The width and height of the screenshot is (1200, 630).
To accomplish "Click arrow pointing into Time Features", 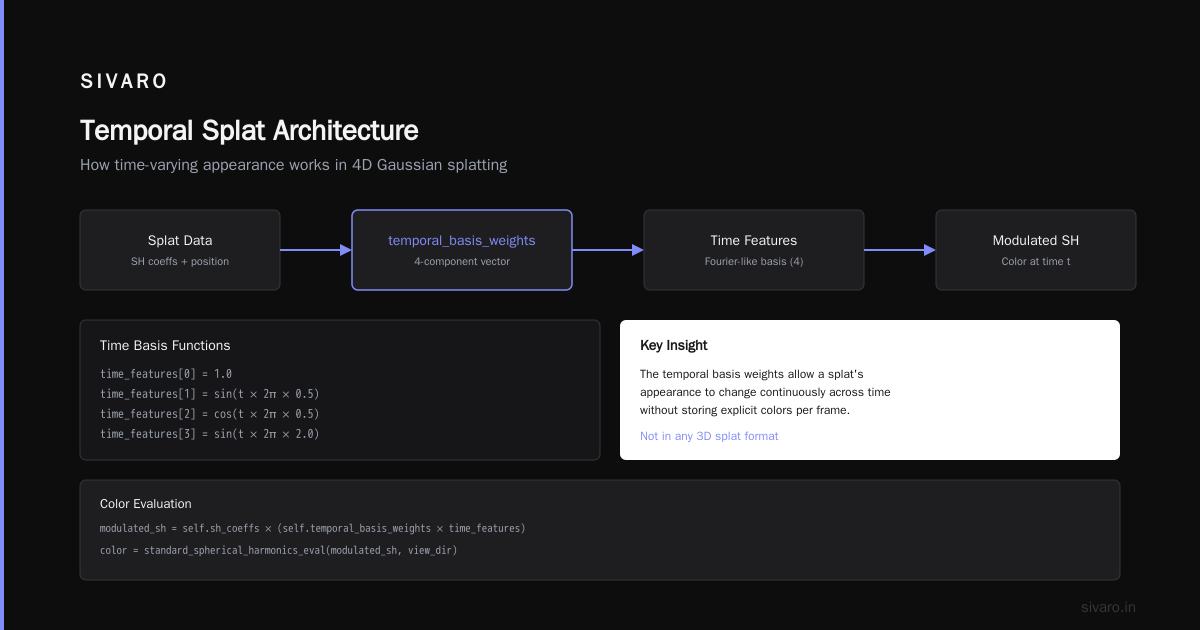I will pyautogui.click(x=608, y=250).
